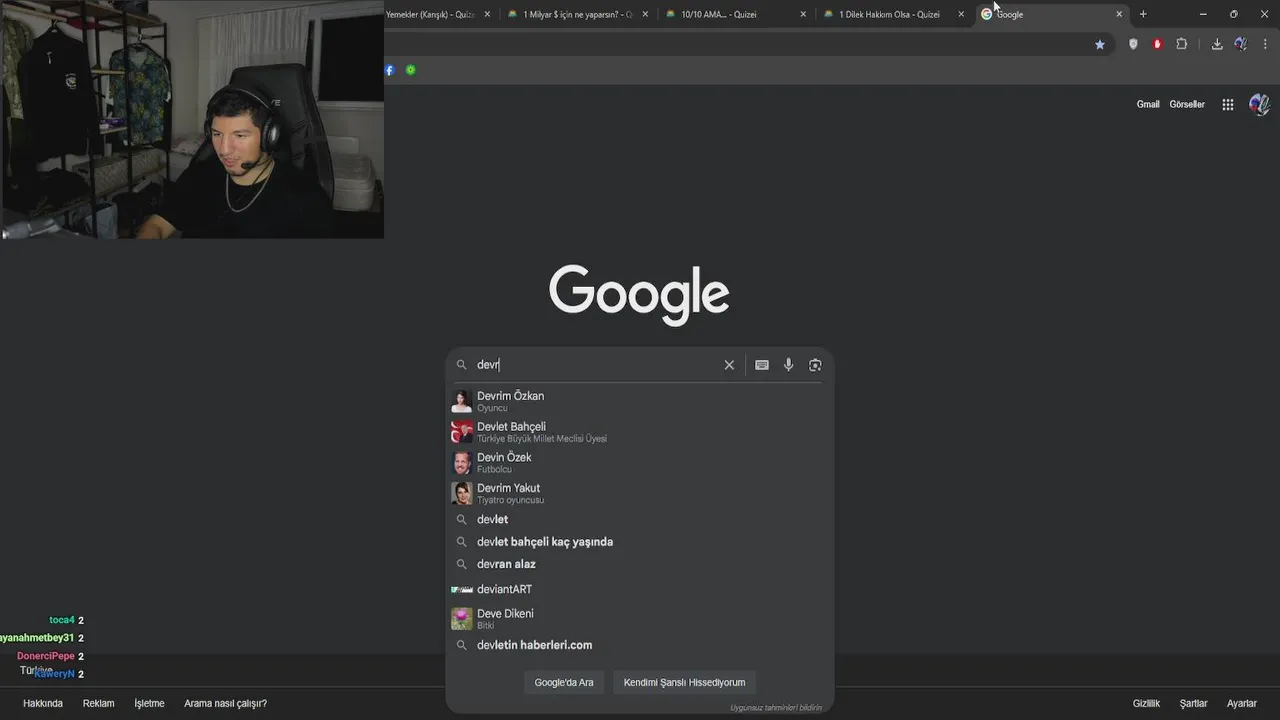Screen dimensions: 1280x720
Task: Open the Google apps grid
Action: pos(1228,104)
